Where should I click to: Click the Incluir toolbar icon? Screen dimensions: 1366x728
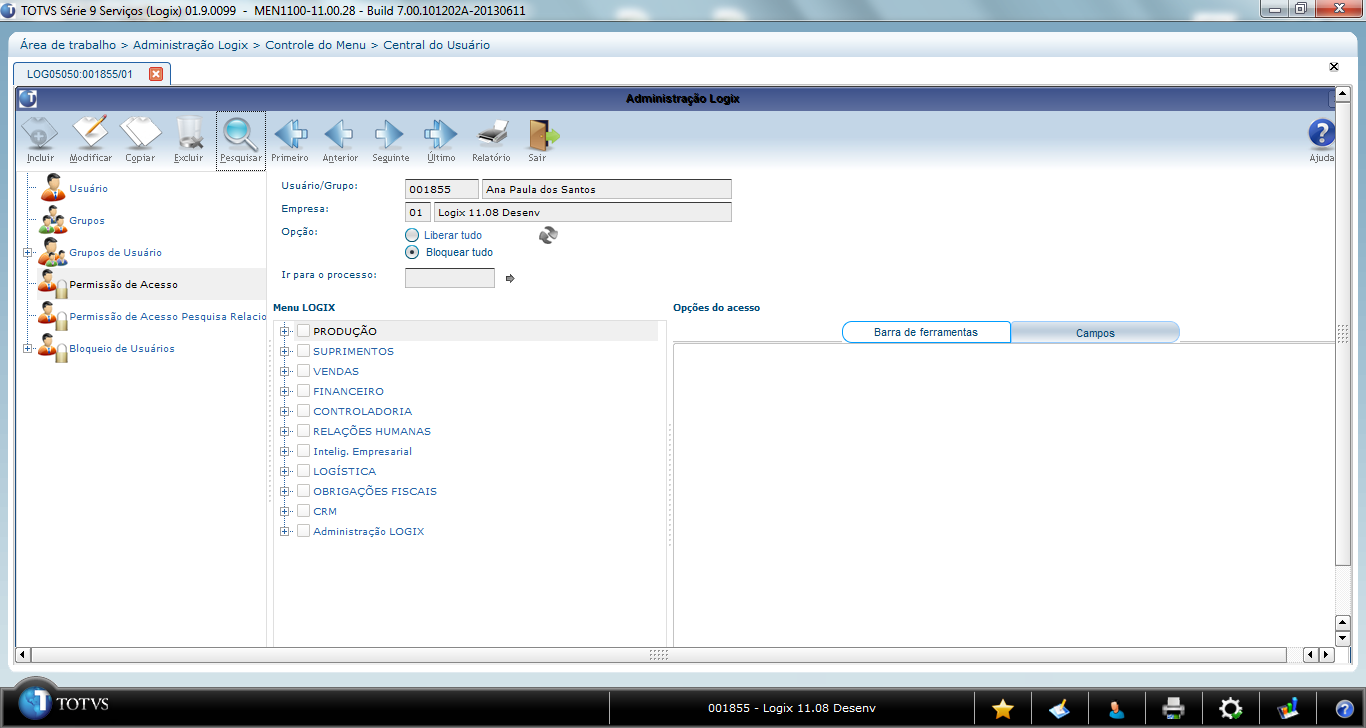40,139
